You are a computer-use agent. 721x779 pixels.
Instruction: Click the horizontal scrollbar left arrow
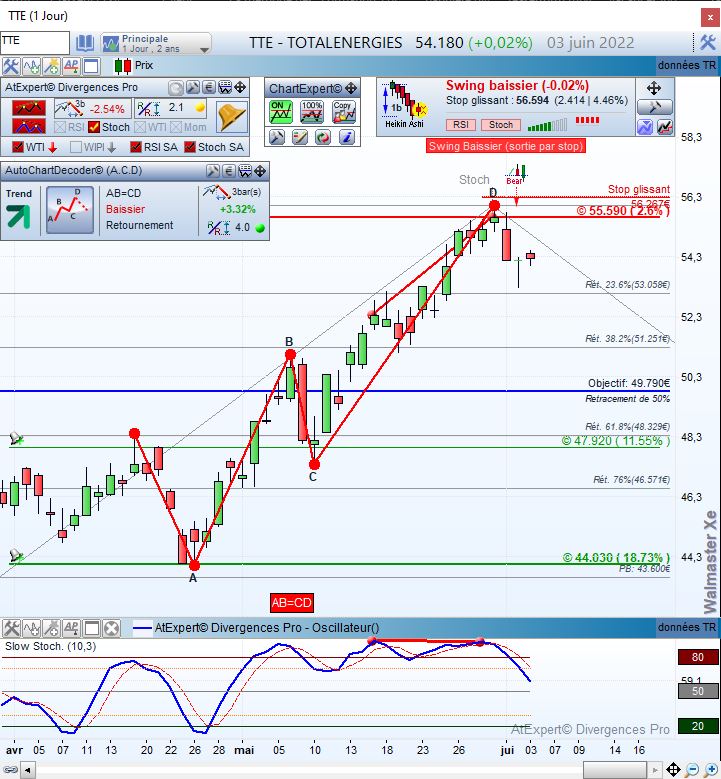[x=28, y=771]
